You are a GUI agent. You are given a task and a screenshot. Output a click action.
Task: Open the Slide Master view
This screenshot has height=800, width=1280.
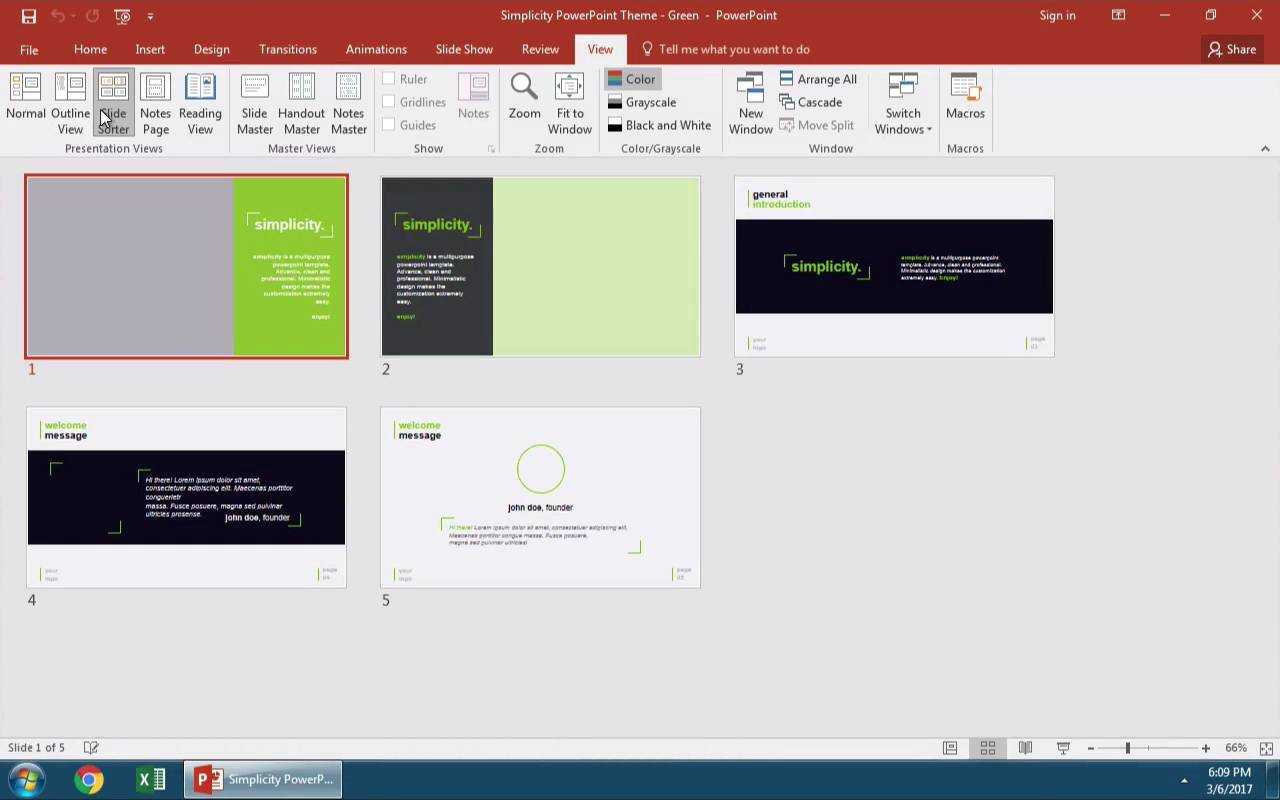pos(255,103)
